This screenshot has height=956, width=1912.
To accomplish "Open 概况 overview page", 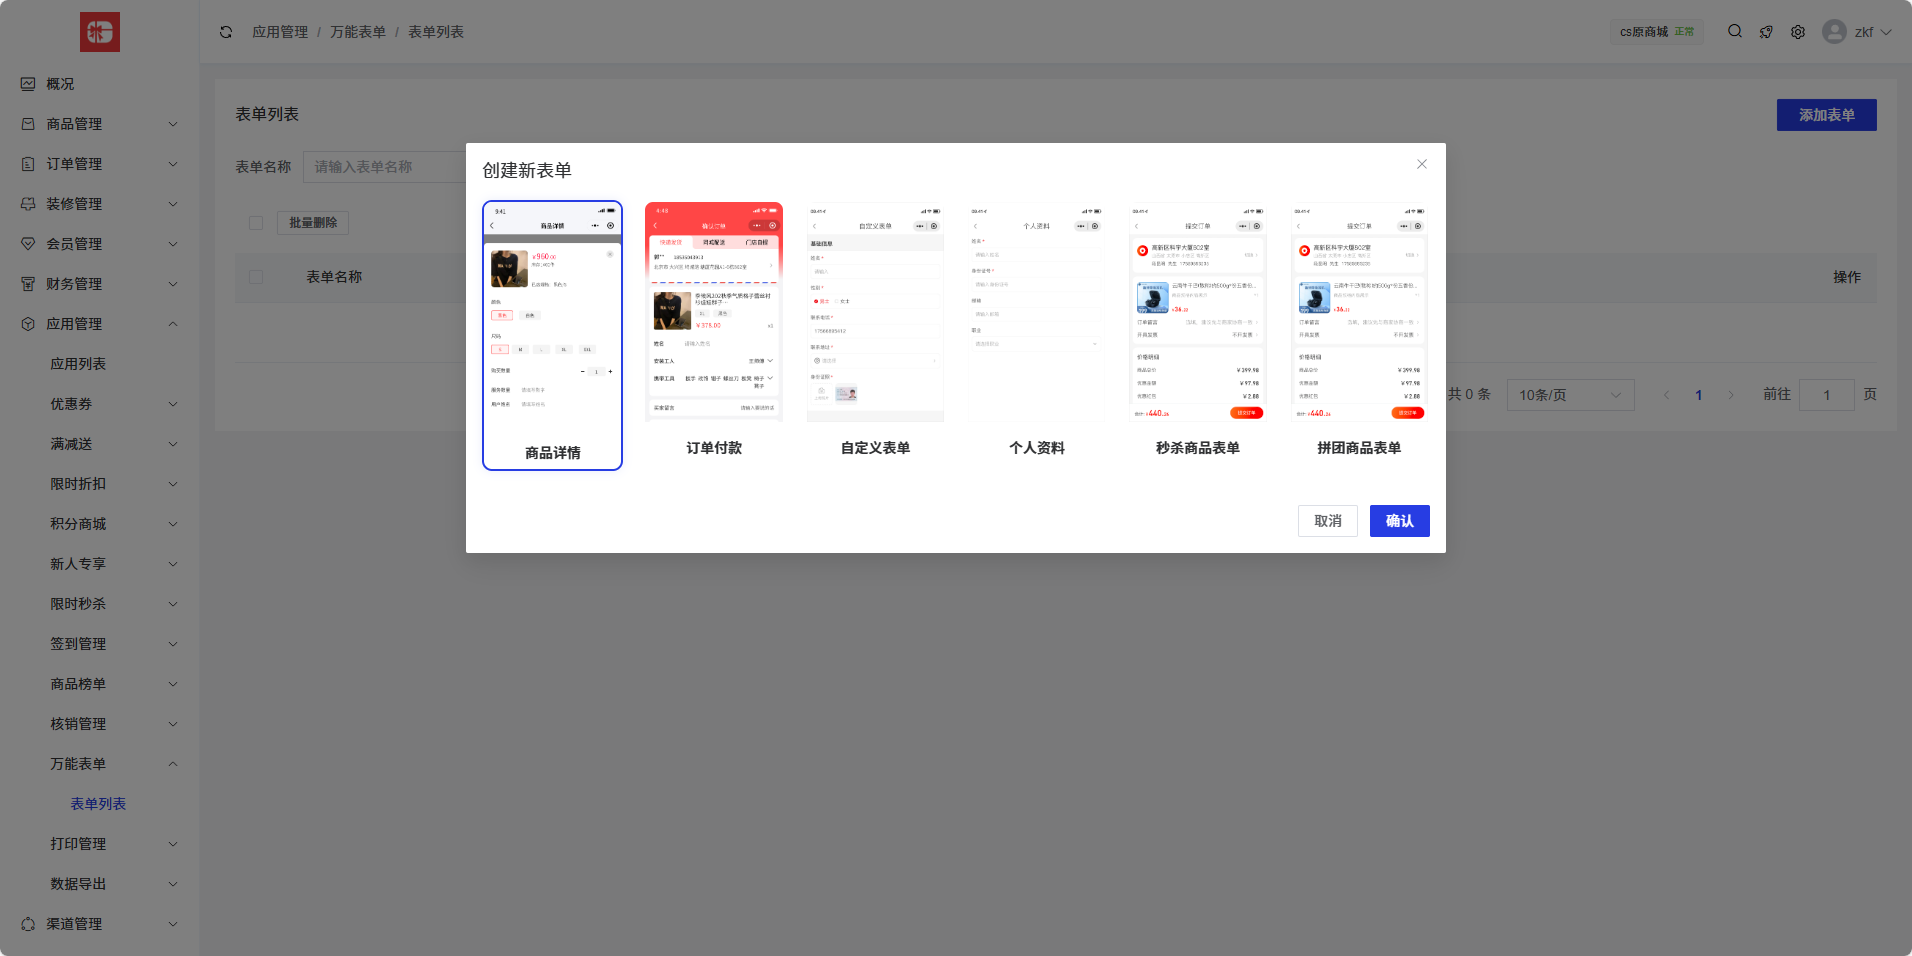I will (x=60, y=84).
